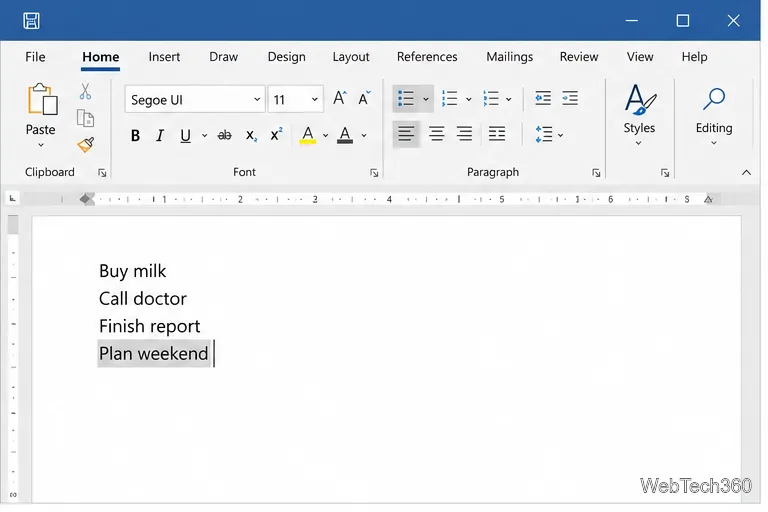Expand highlight color options arrow
Image resolution: width=768 pixels, height=512 pixels.
325,136
